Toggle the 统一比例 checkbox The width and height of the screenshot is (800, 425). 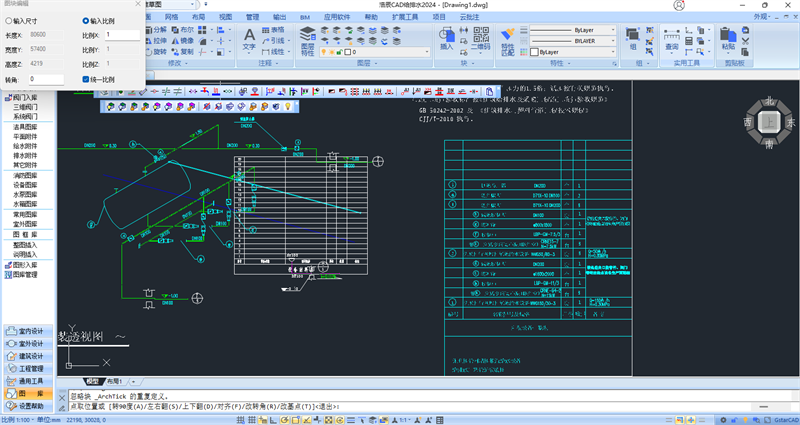(x=86, y=78)
